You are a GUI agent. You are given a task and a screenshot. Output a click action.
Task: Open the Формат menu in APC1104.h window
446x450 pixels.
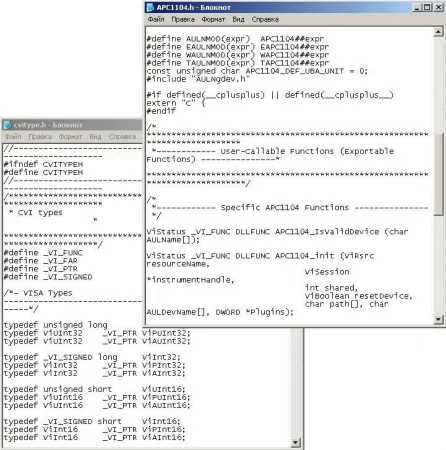click(x=213, y=19)
